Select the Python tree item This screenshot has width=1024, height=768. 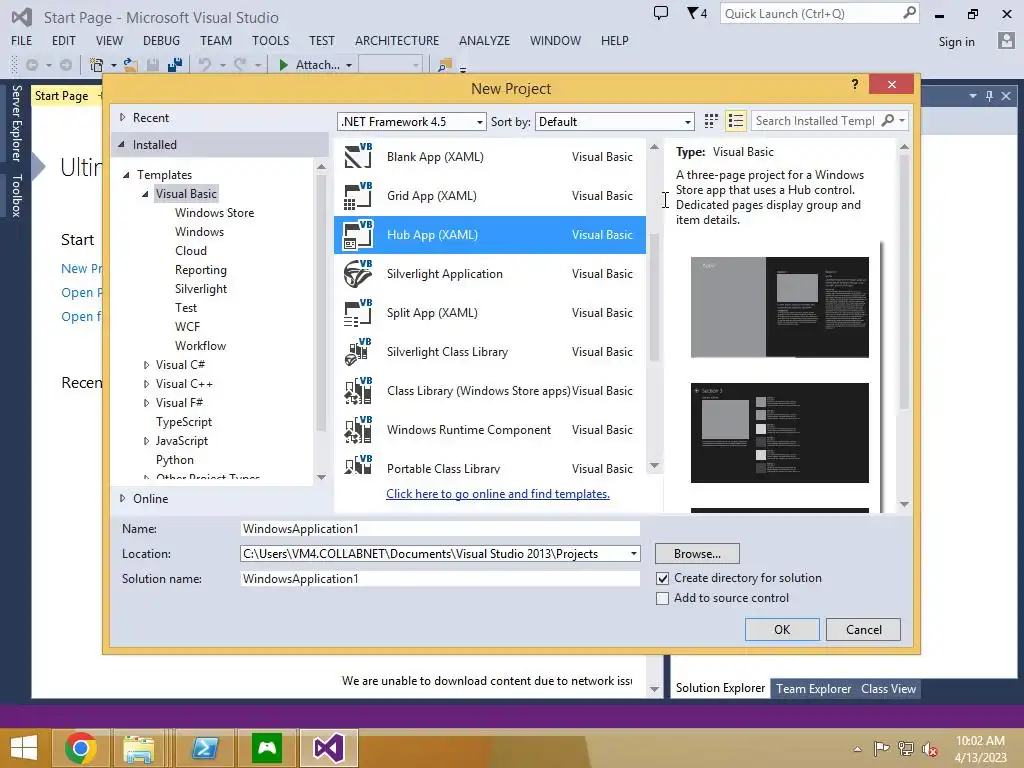174,460
